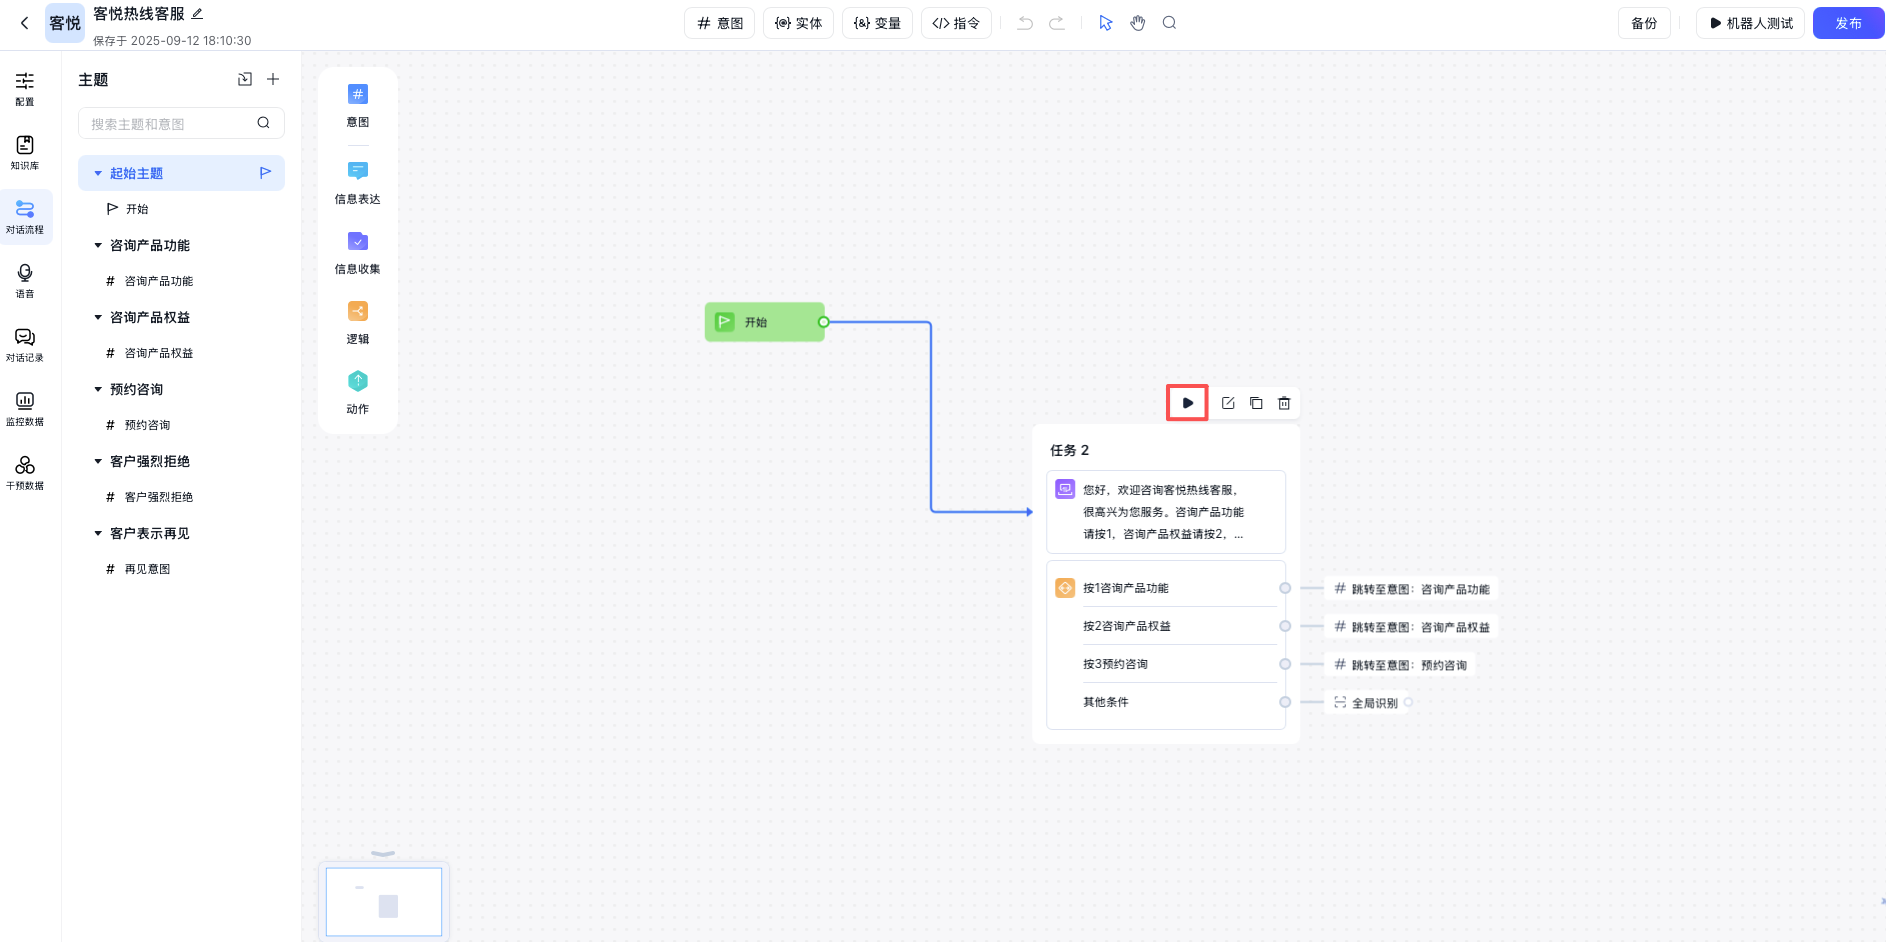Click the import icon beside 主题 header
Screen dimensions: 1886x942
245,79
